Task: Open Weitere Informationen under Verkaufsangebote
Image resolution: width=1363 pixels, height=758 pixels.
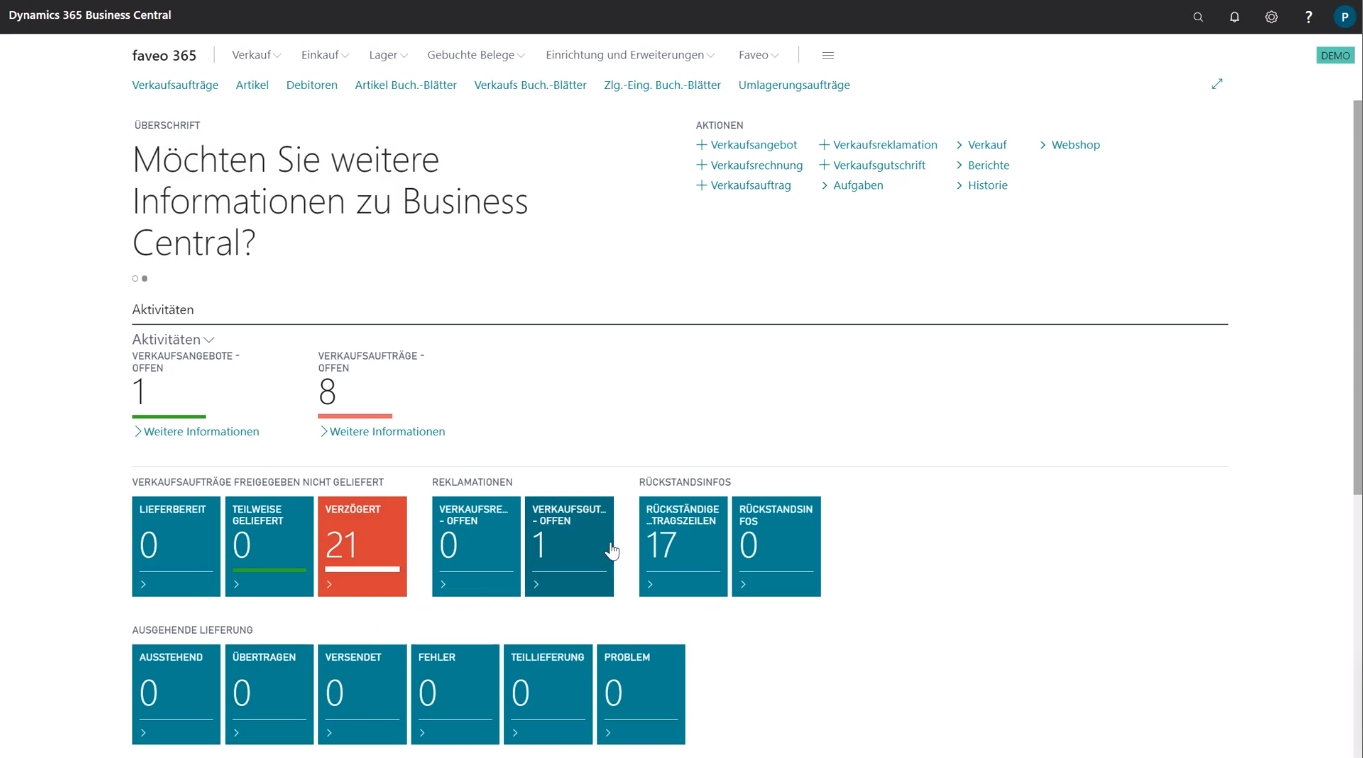Action: [x=196, y=432]
